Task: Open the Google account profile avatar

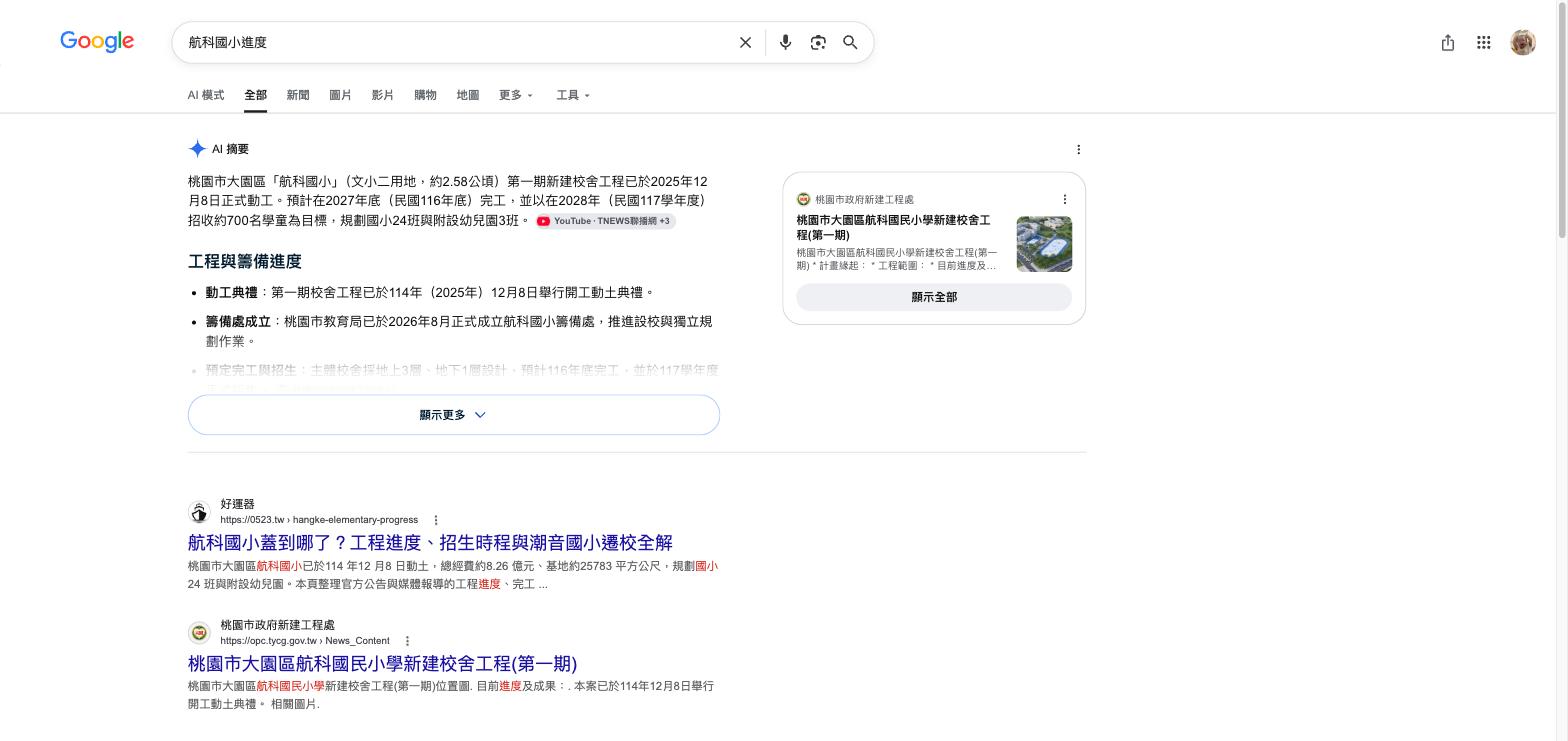Action: 1523,42
